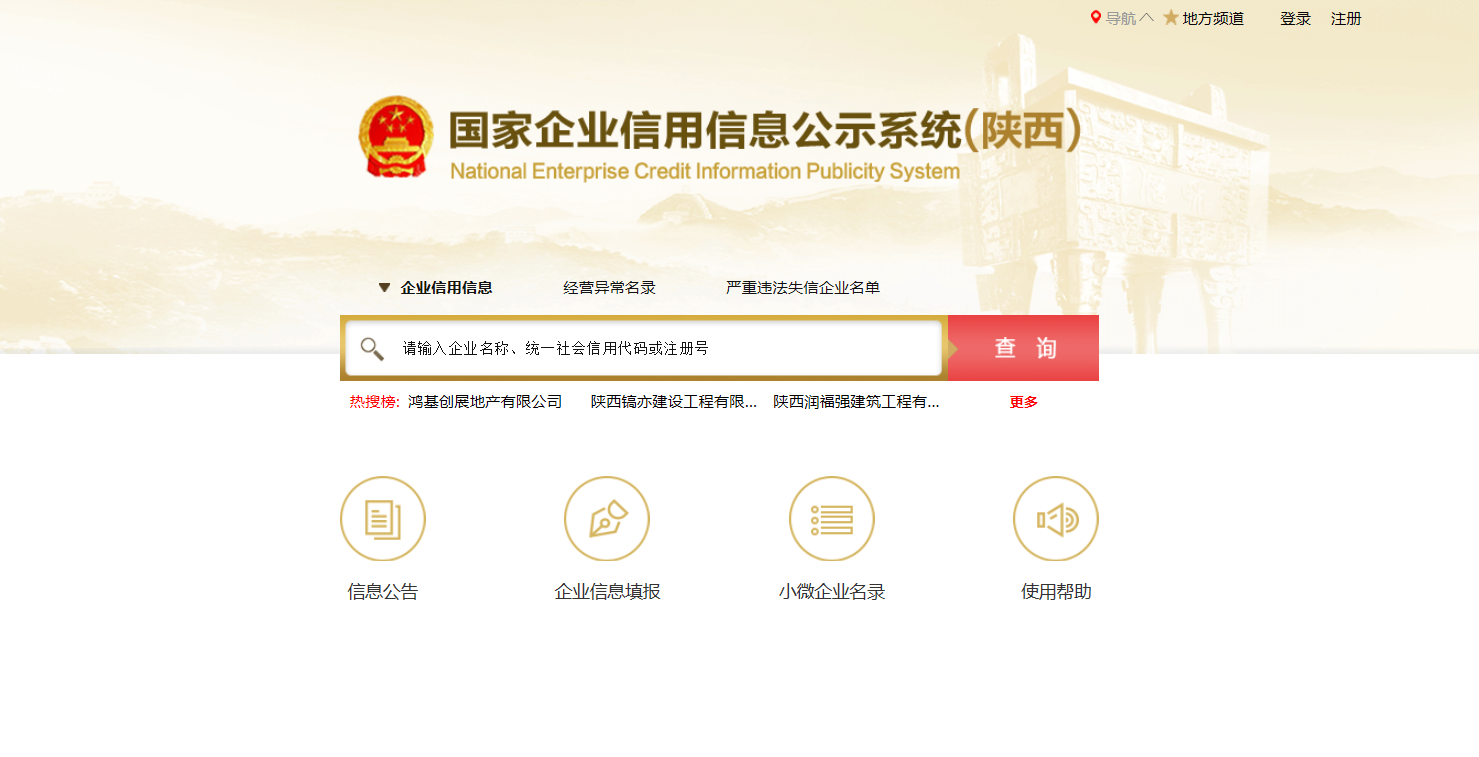
Task: Click the triangle arrow before 企业信息信用
Action: coord(384,288)
